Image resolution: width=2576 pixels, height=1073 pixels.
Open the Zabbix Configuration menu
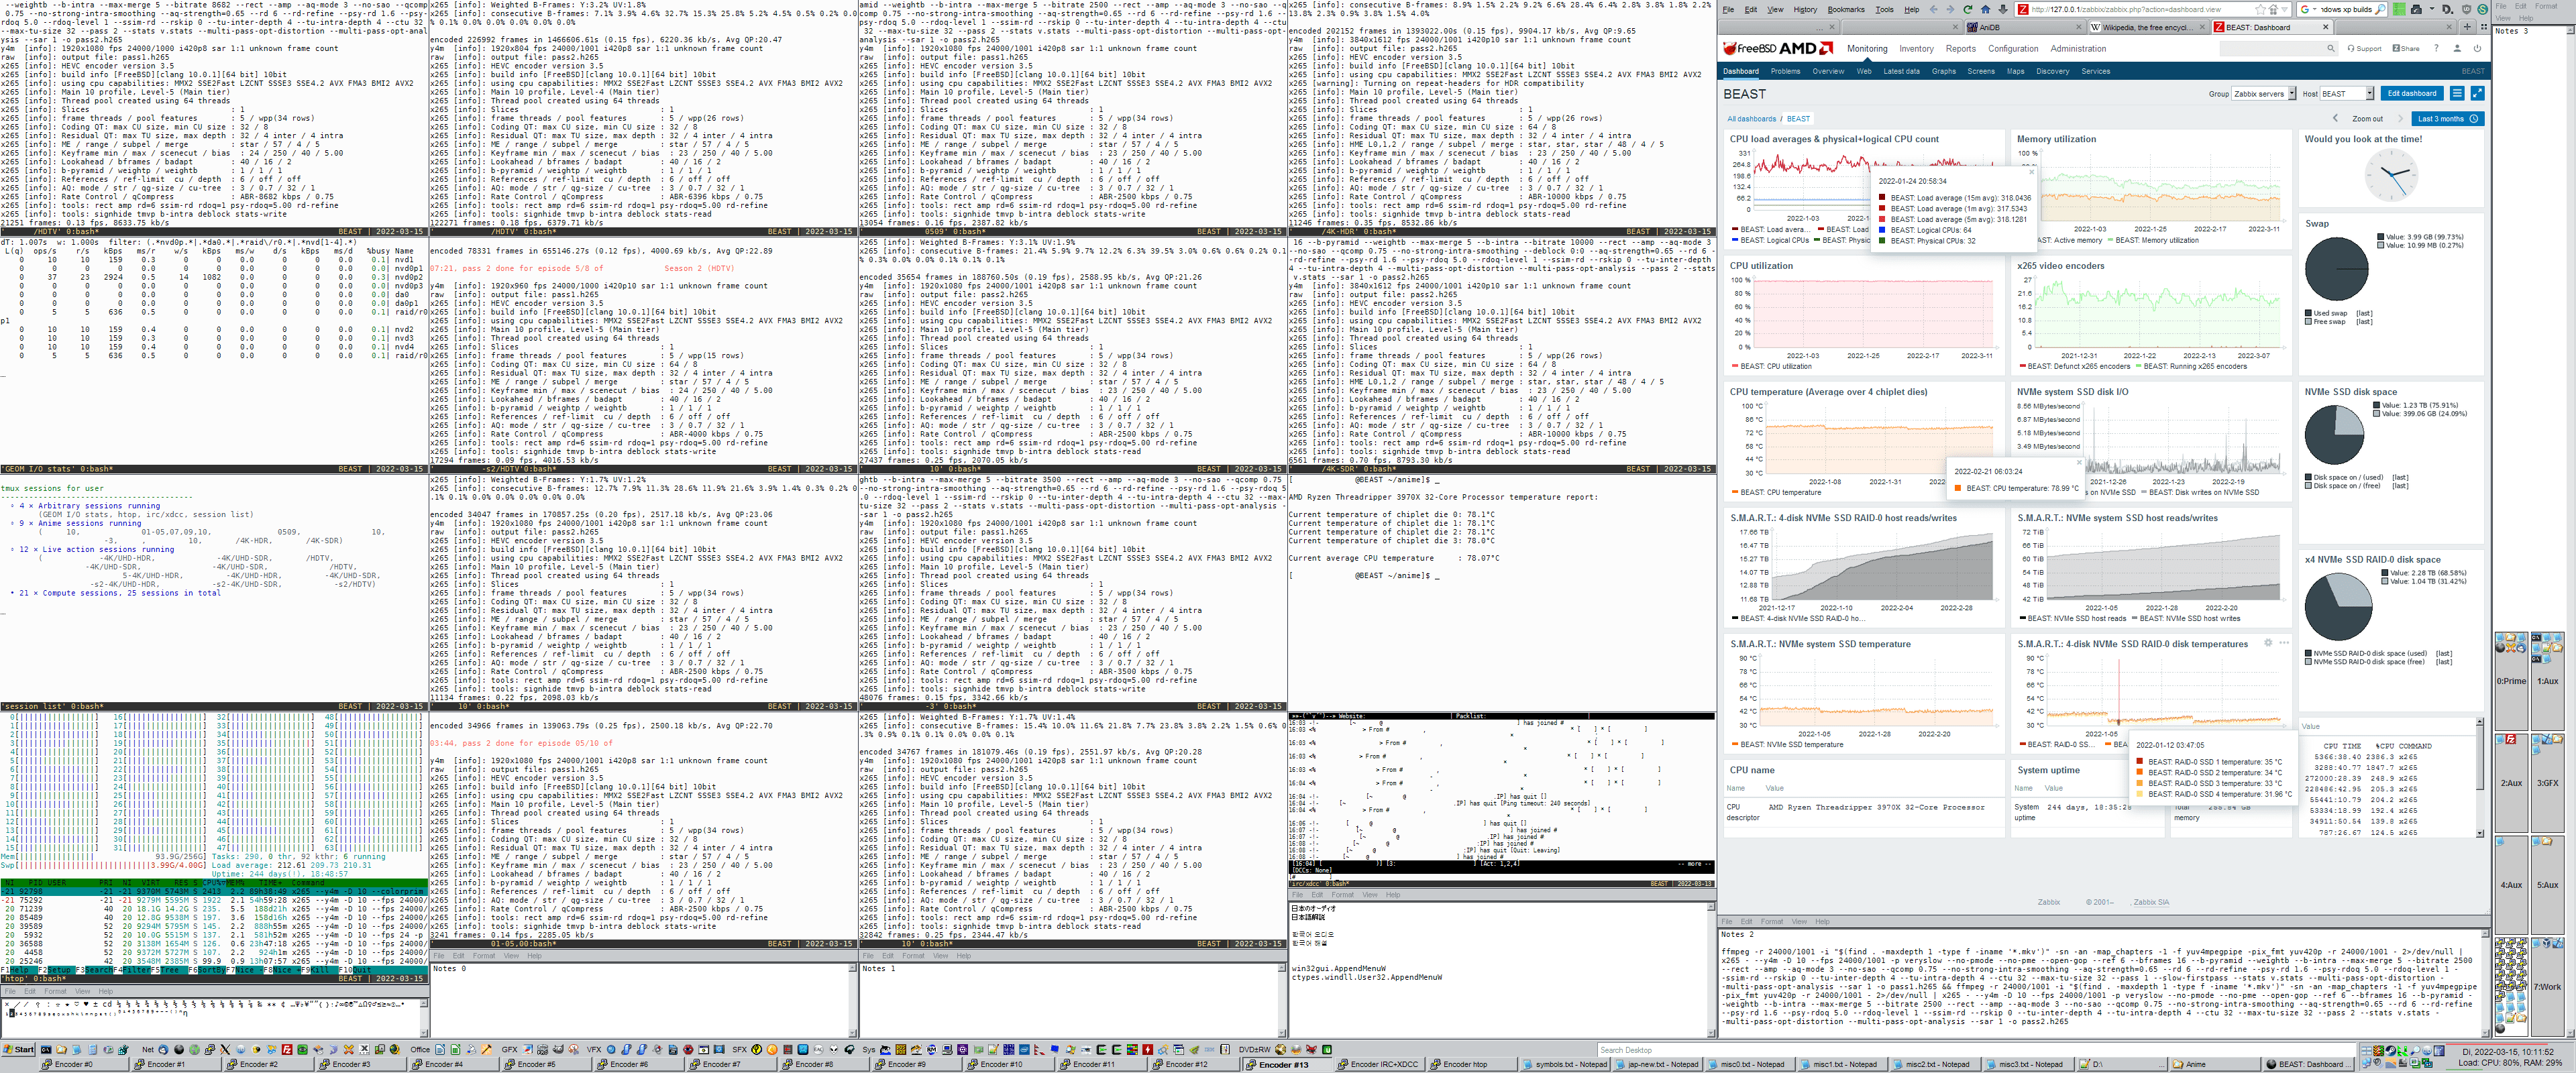tap(2014, 49)
